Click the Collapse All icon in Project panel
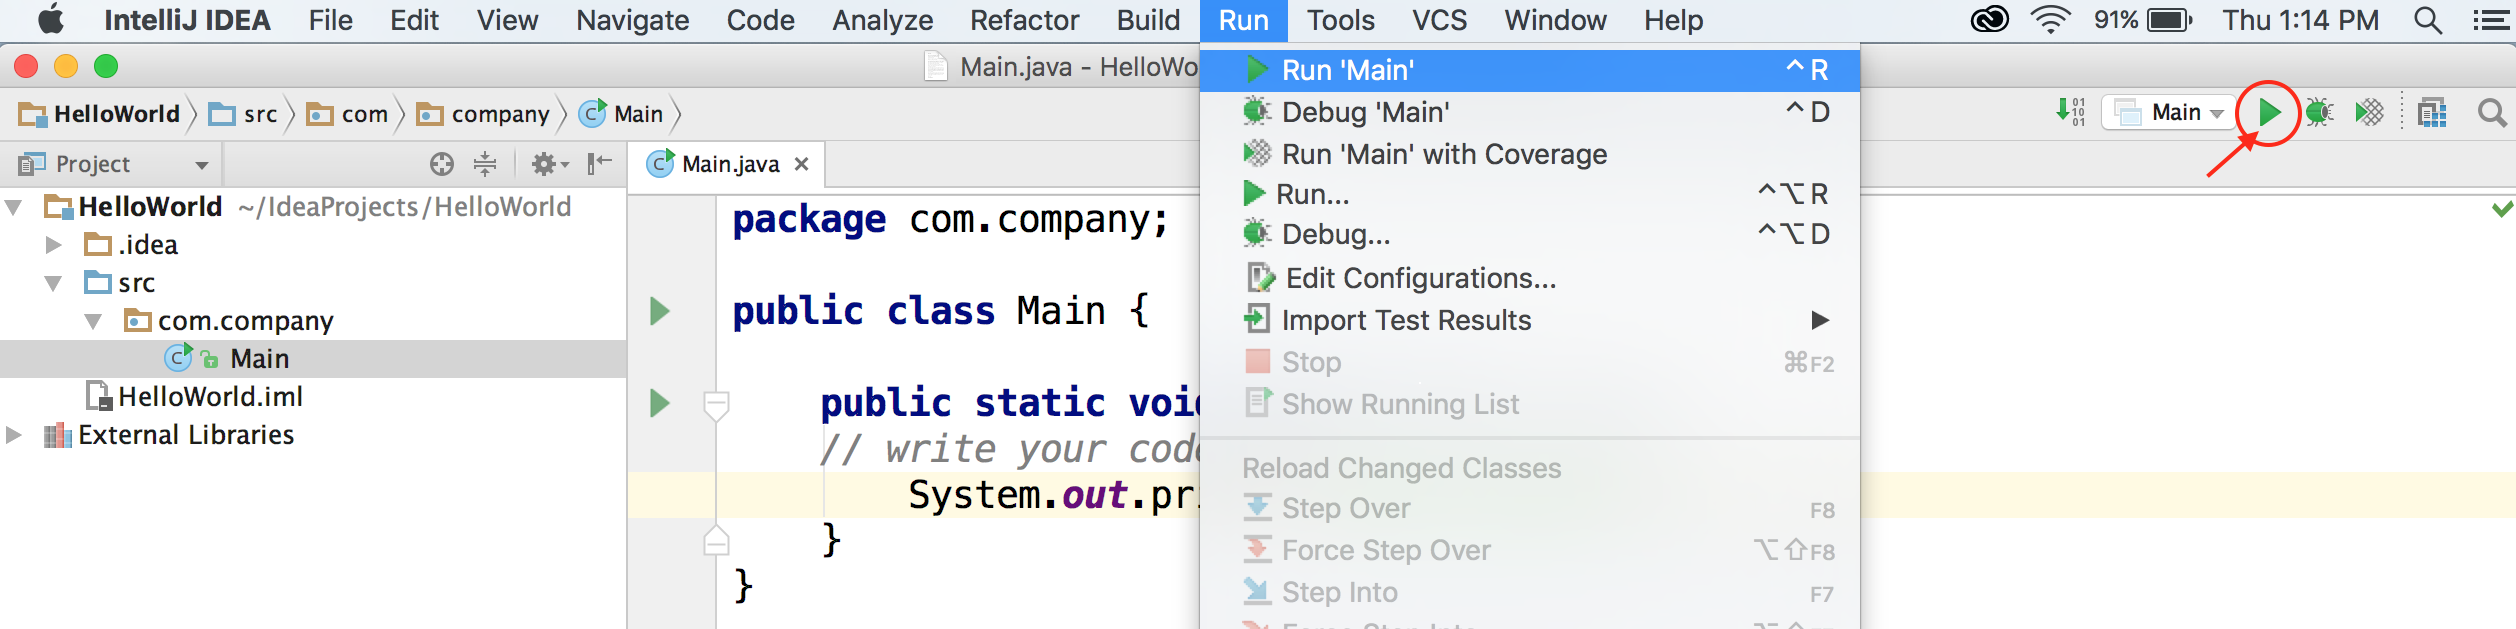 point(485,164)
